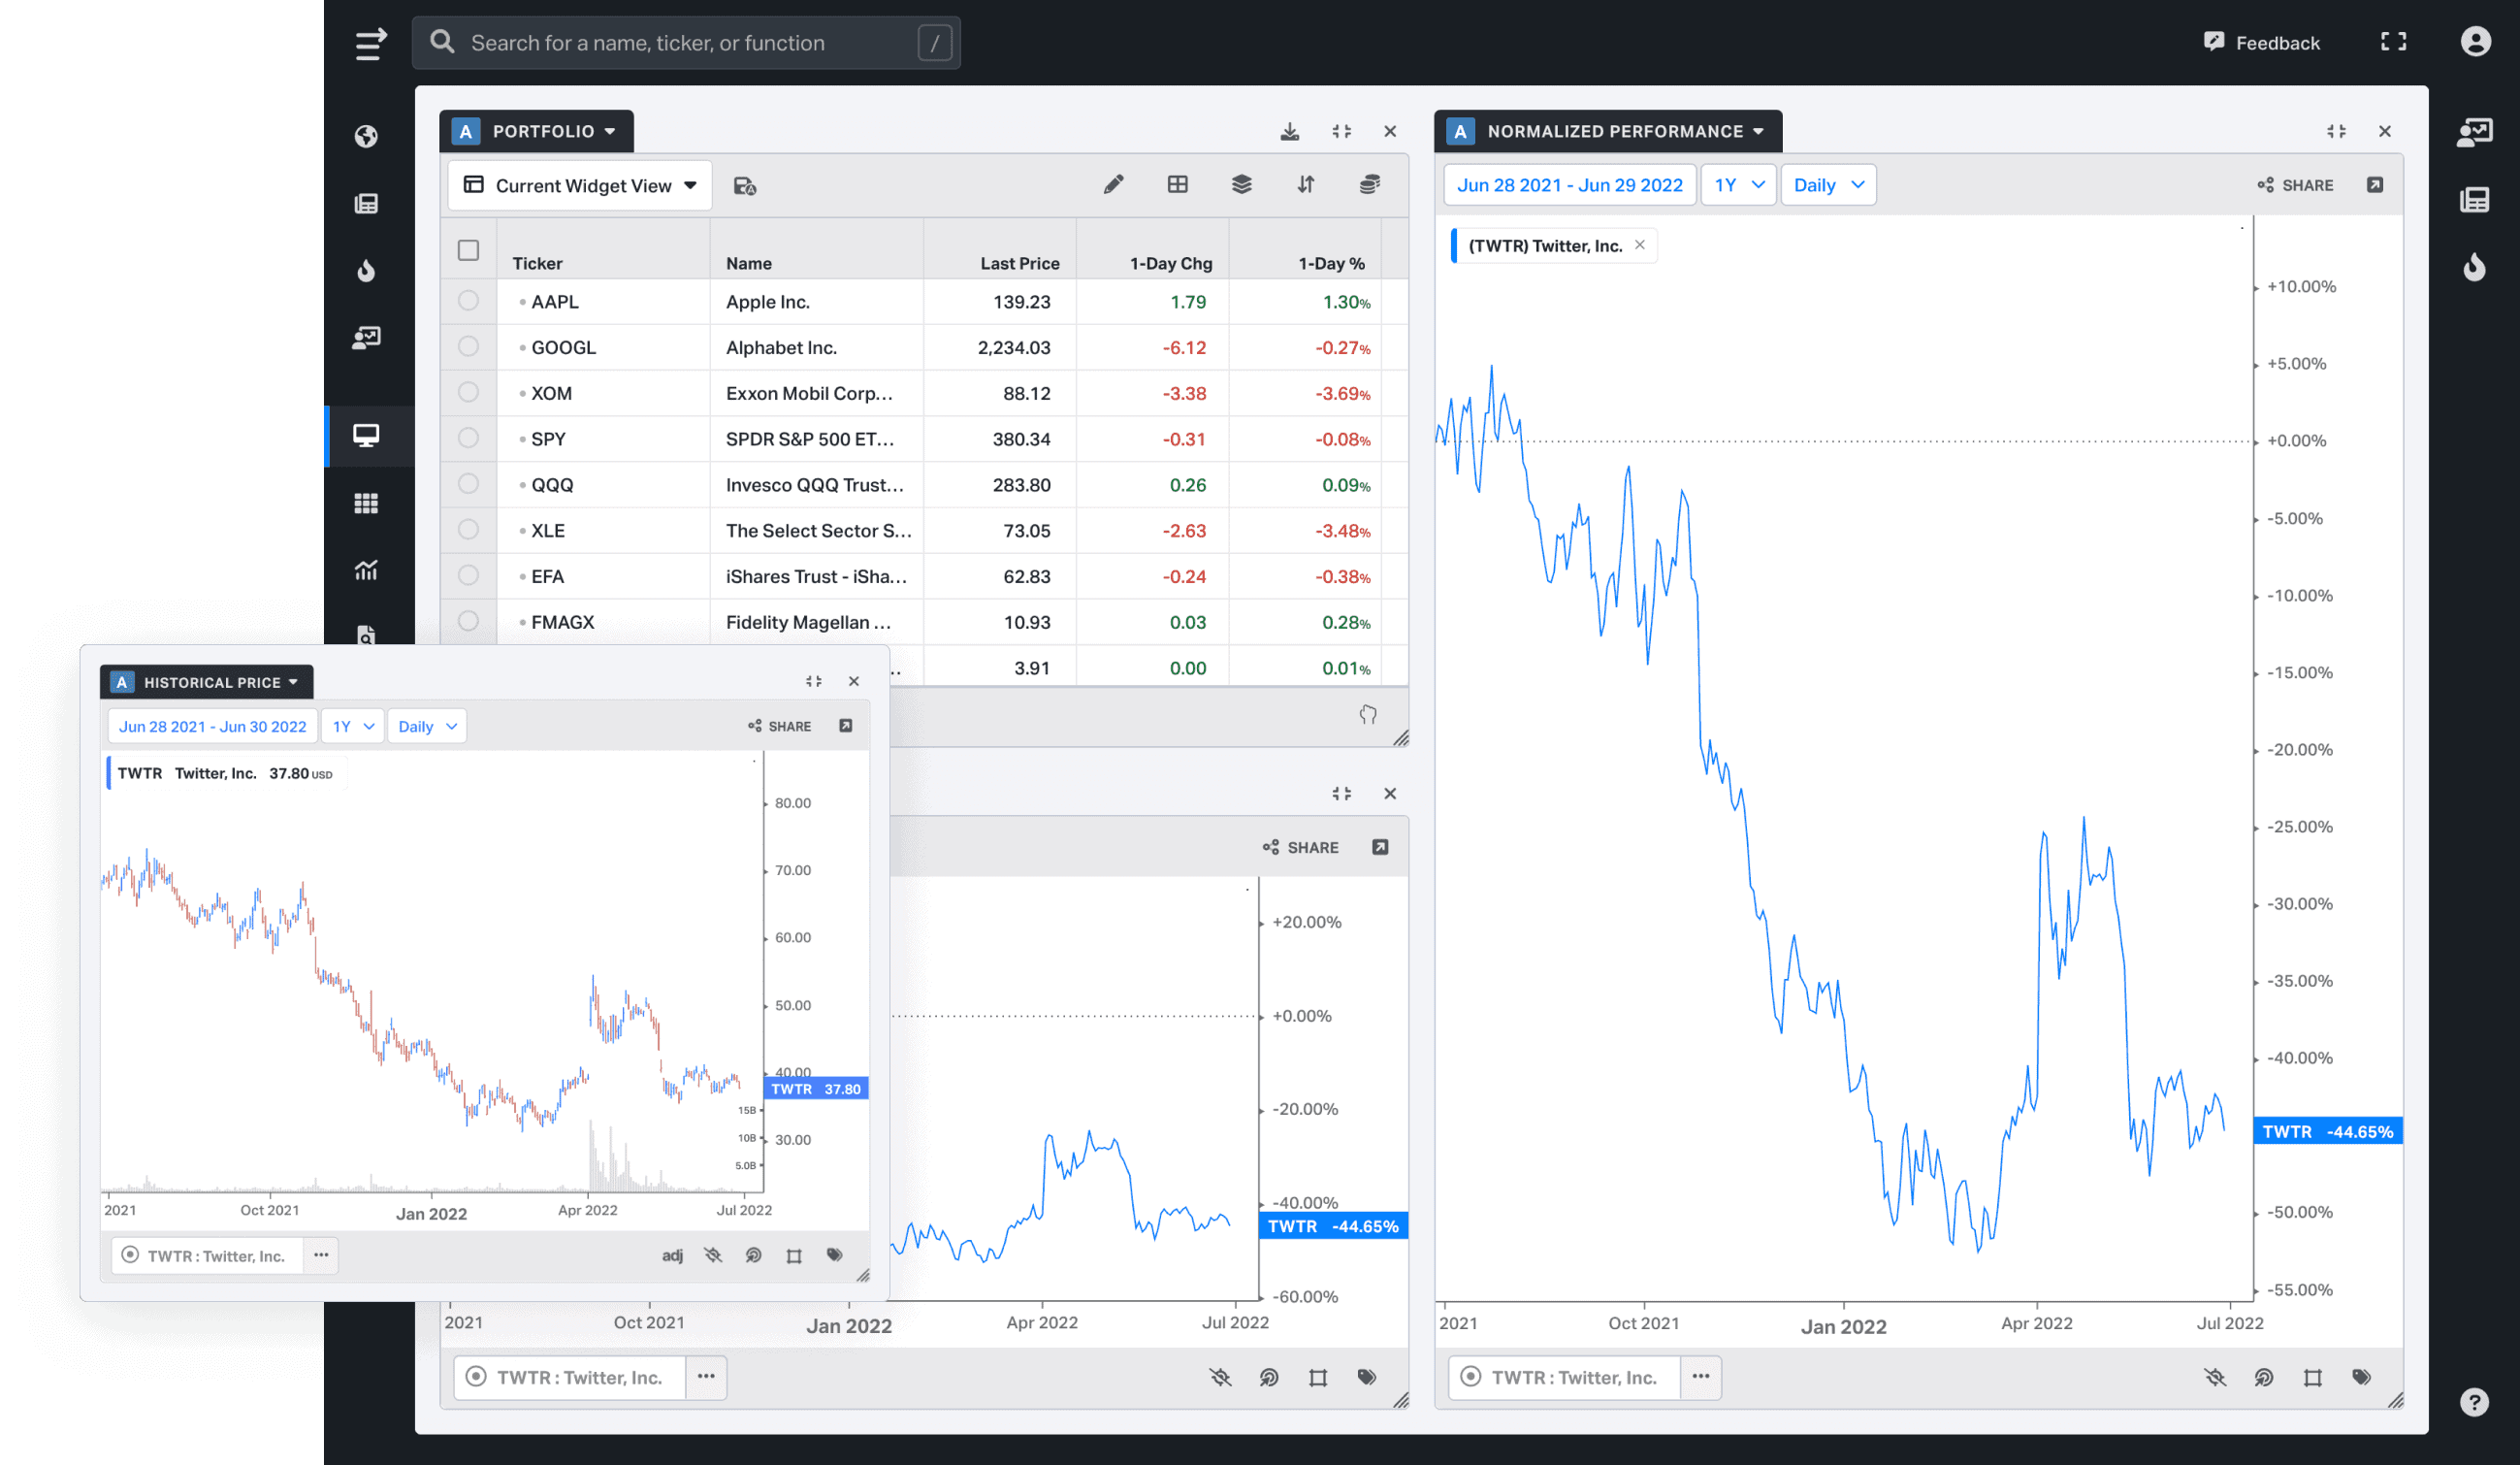Select the XOM row radio button

click(468, 393)
